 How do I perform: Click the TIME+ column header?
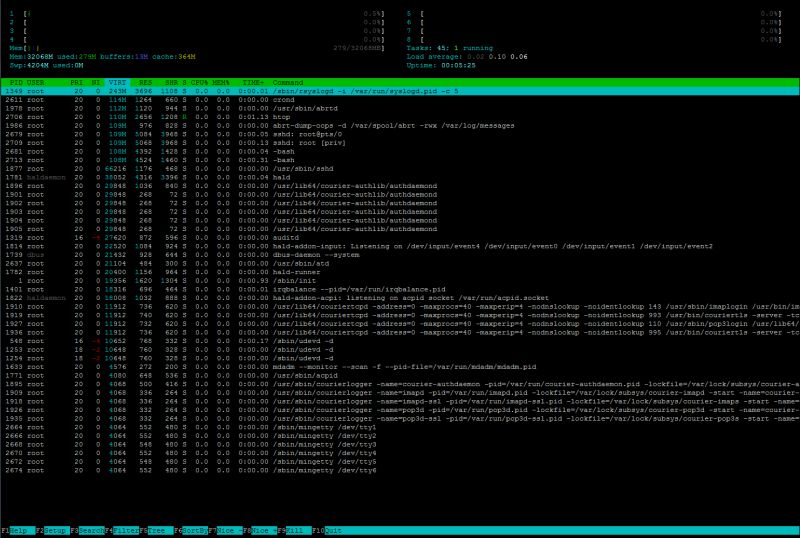253,82
